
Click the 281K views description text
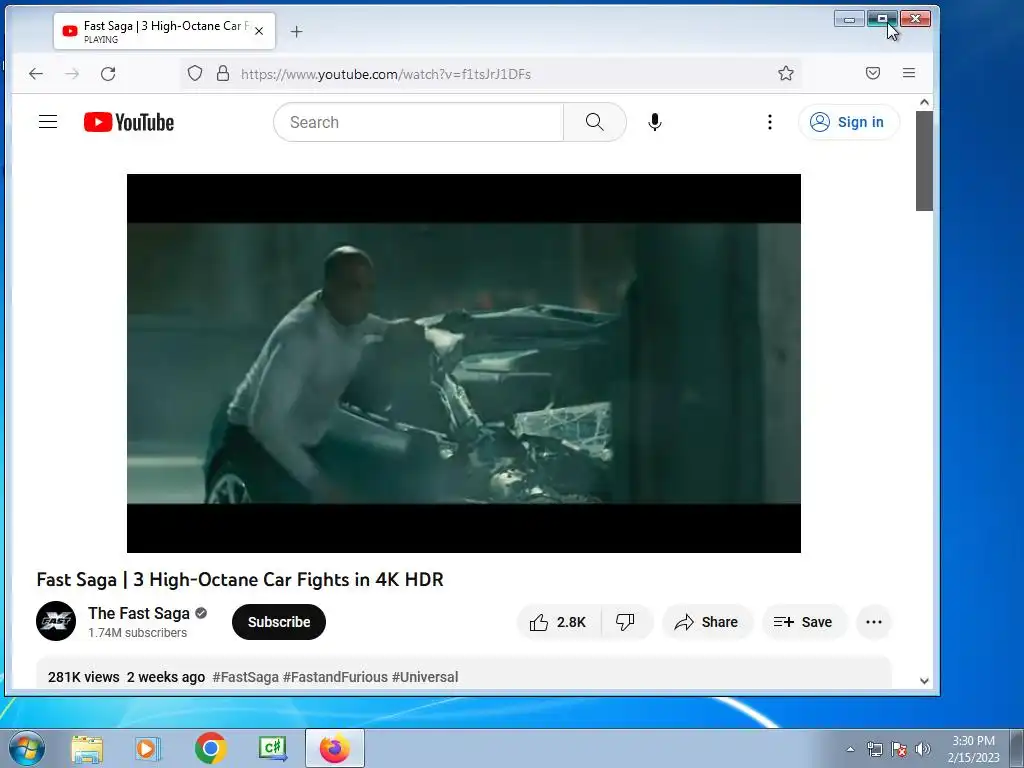[84, 677]
